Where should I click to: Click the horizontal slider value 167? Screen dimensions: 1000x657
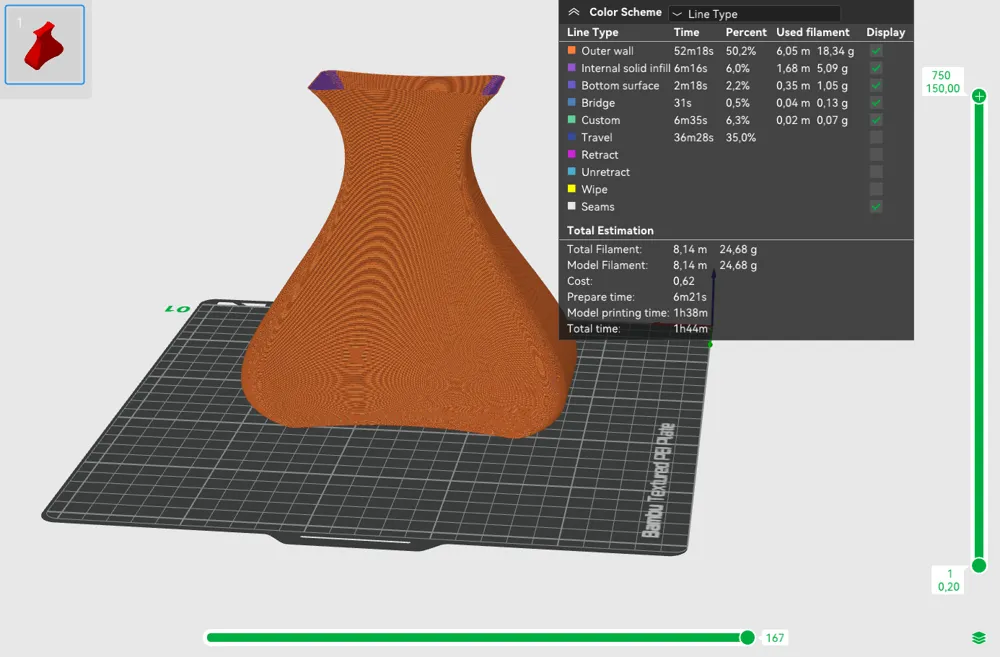pyautogui.click(x=774, y=638)
